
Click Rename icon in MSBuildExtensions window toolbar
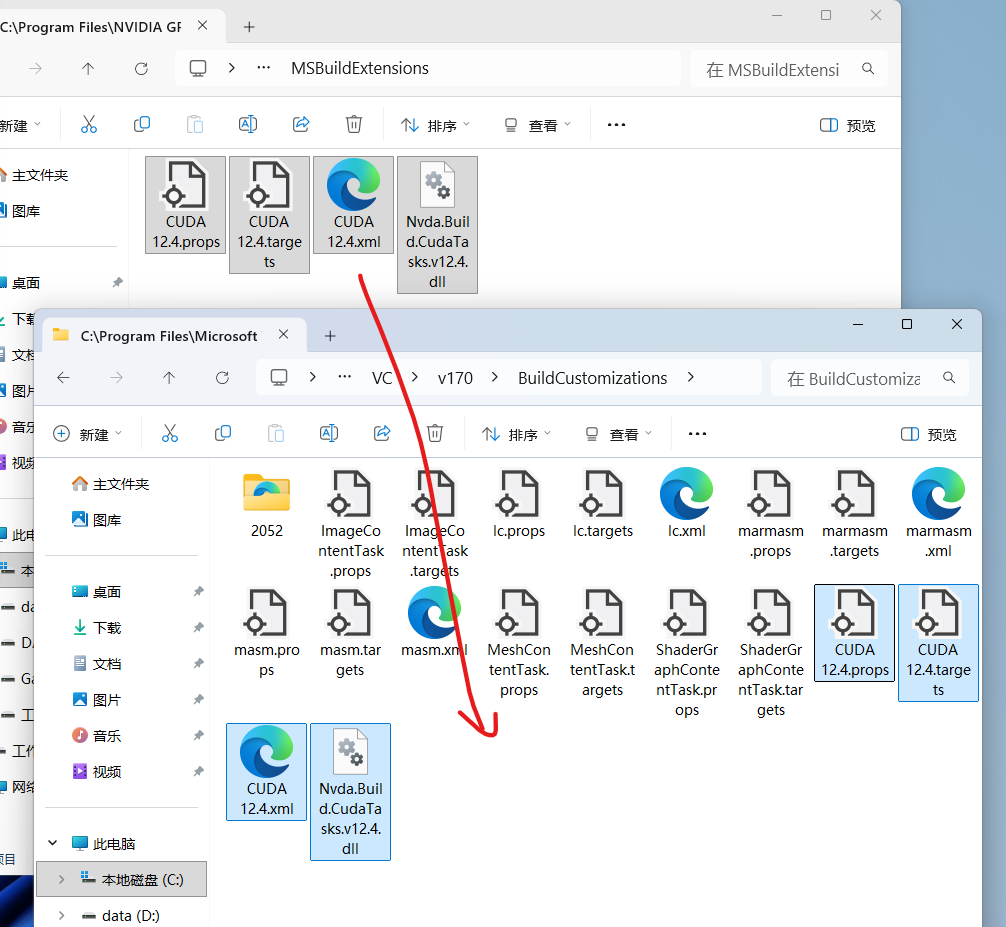point(248,124)
